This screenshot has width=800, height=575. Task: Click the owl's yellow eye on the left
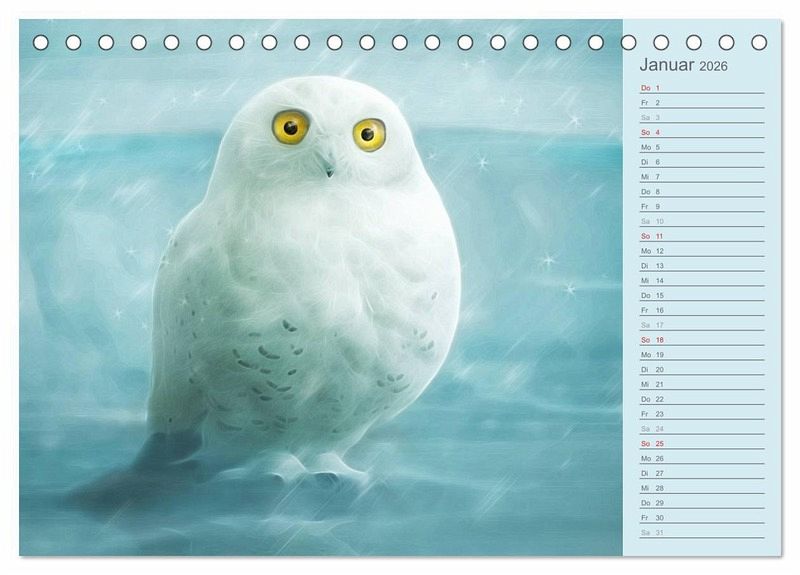[291, 126]
